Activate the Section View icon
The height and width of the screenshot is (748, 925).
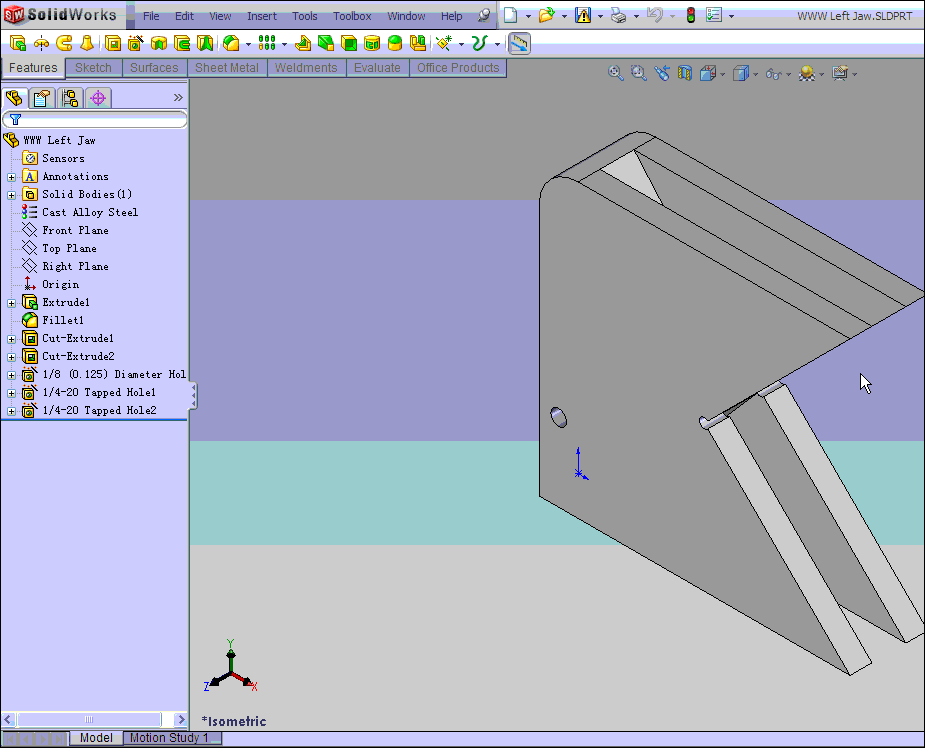coord(684,73)
